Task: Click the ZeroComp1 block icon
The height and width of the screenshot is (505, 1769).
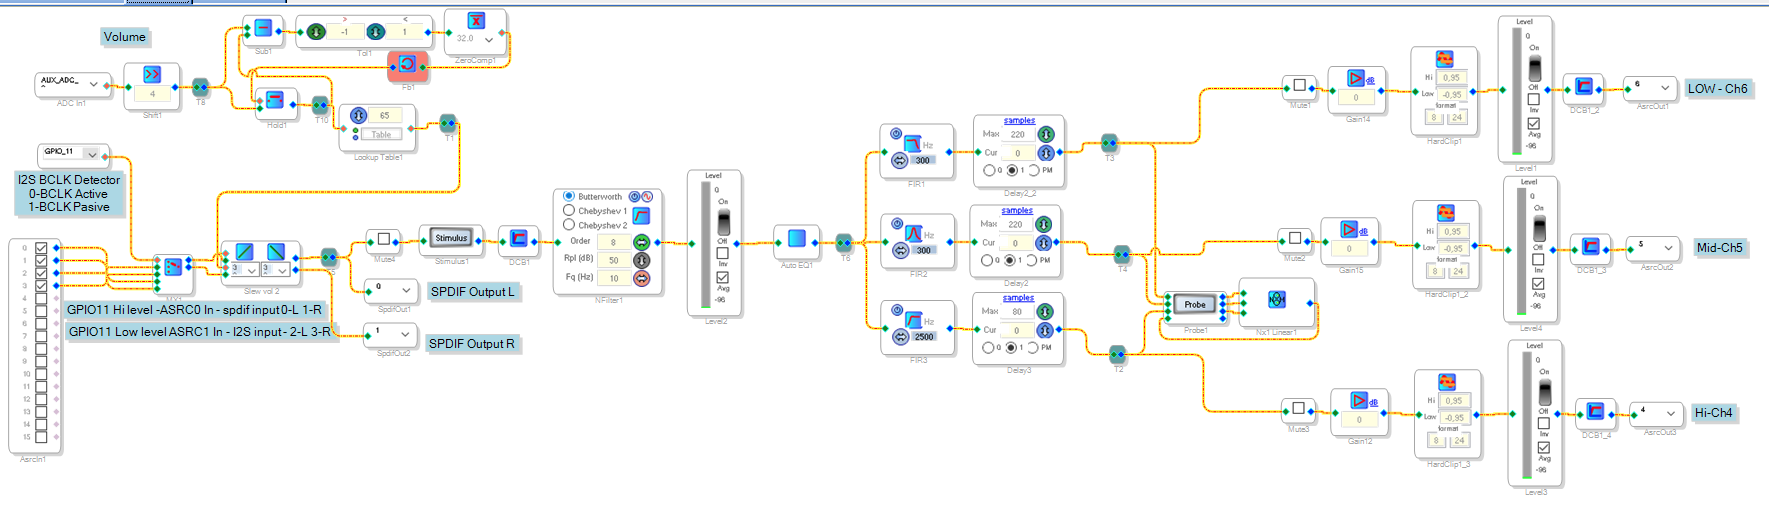Action: 476,21
